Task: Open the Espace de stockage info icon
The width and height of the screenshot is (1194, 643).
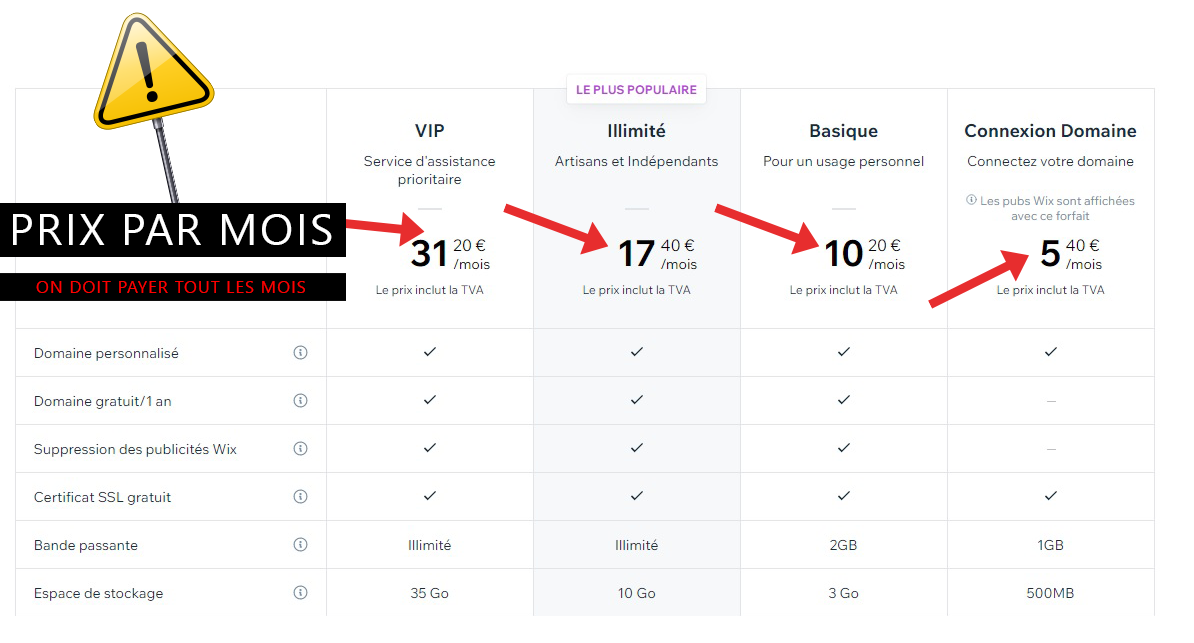Action: 300,593
